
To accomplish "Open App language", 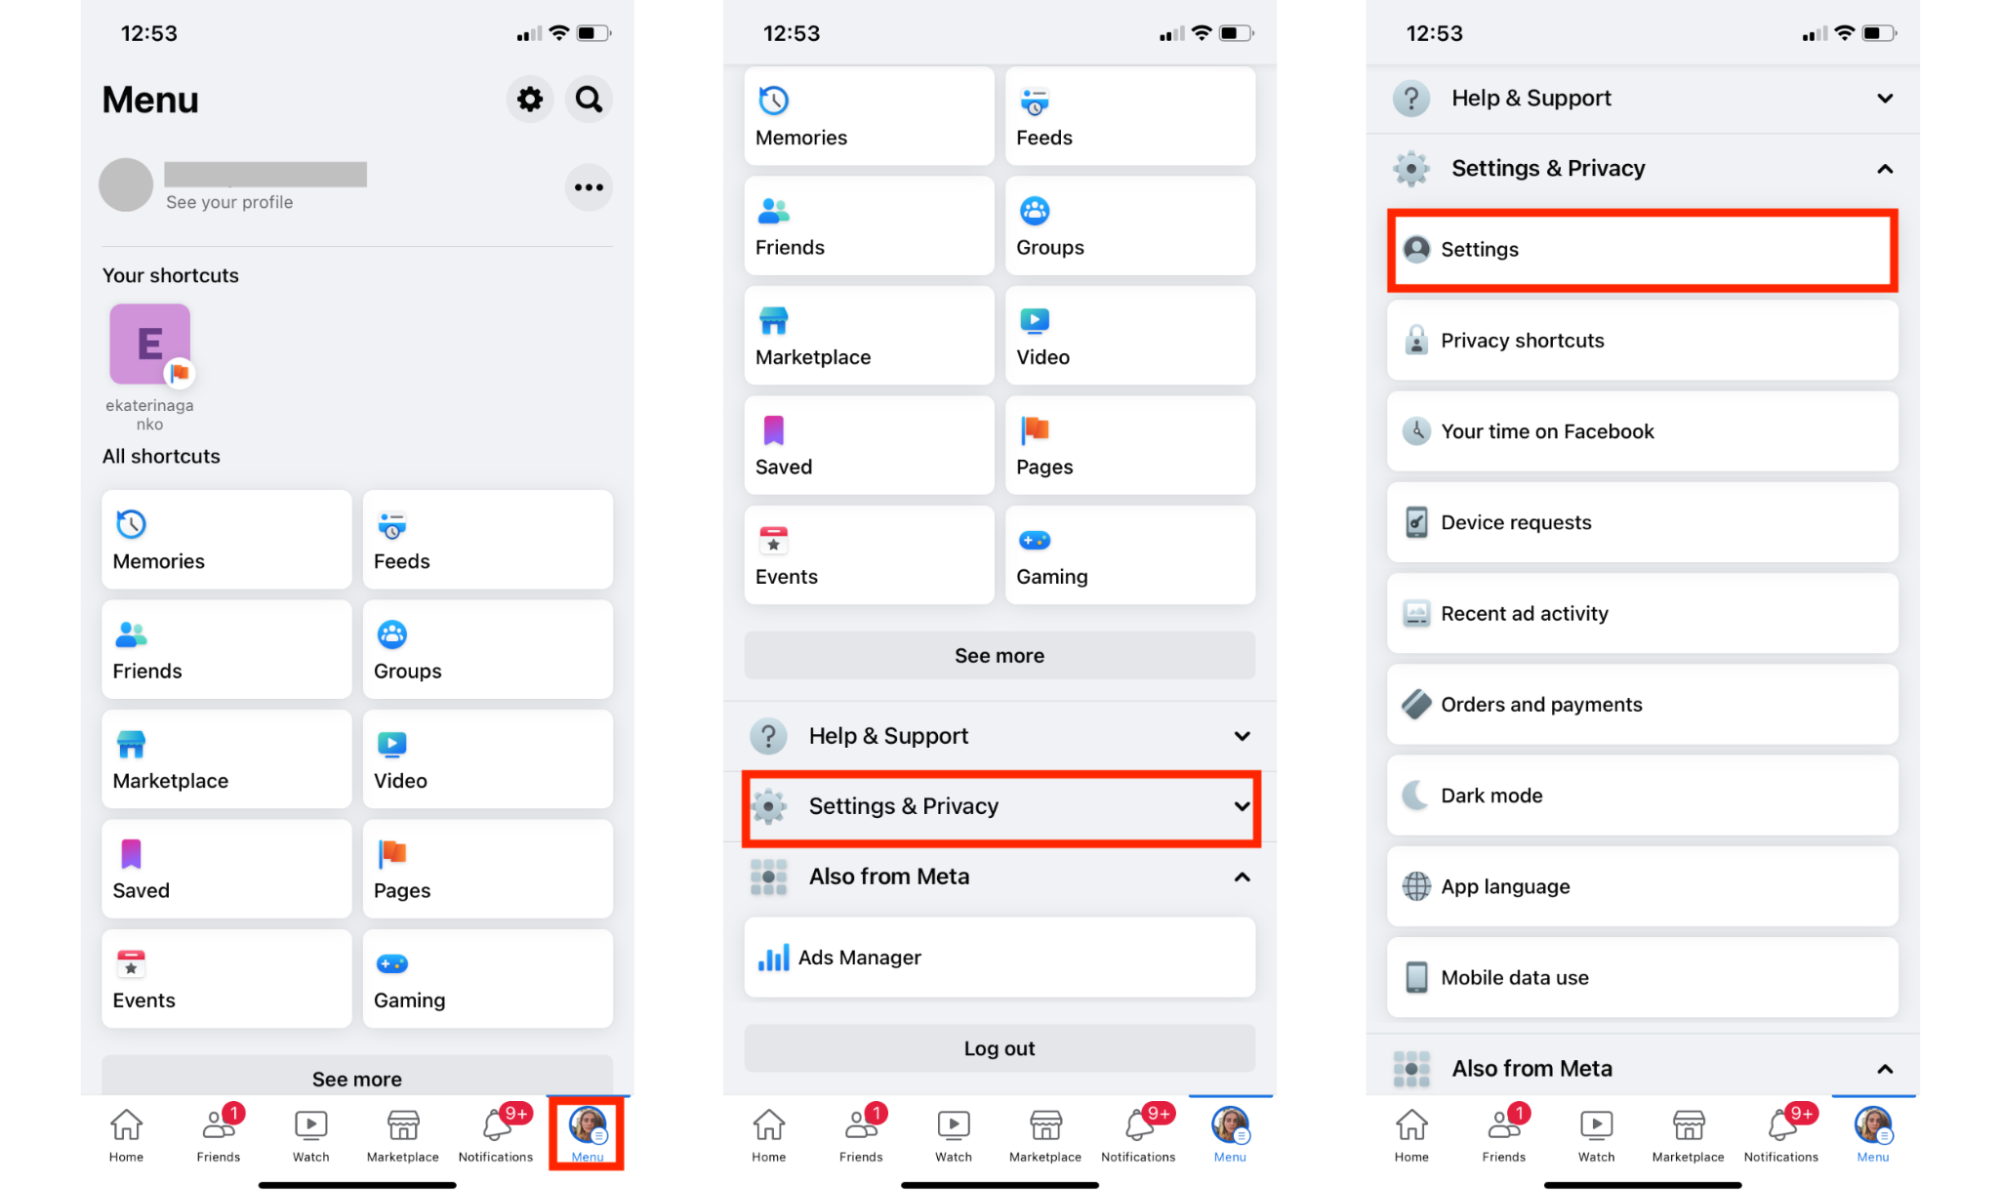I will click(1643, 887).
